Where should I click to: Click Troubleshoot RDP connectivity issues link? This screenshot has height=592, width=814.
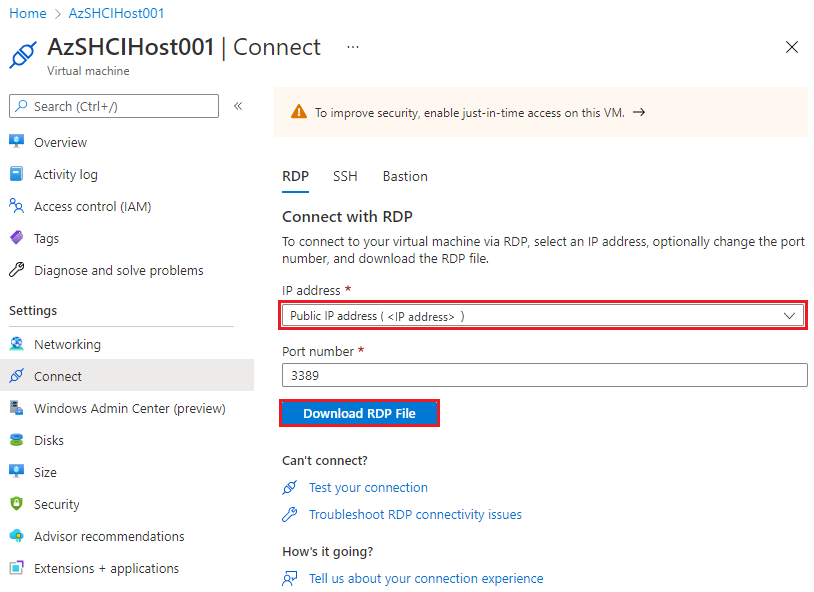pos(415,514)
